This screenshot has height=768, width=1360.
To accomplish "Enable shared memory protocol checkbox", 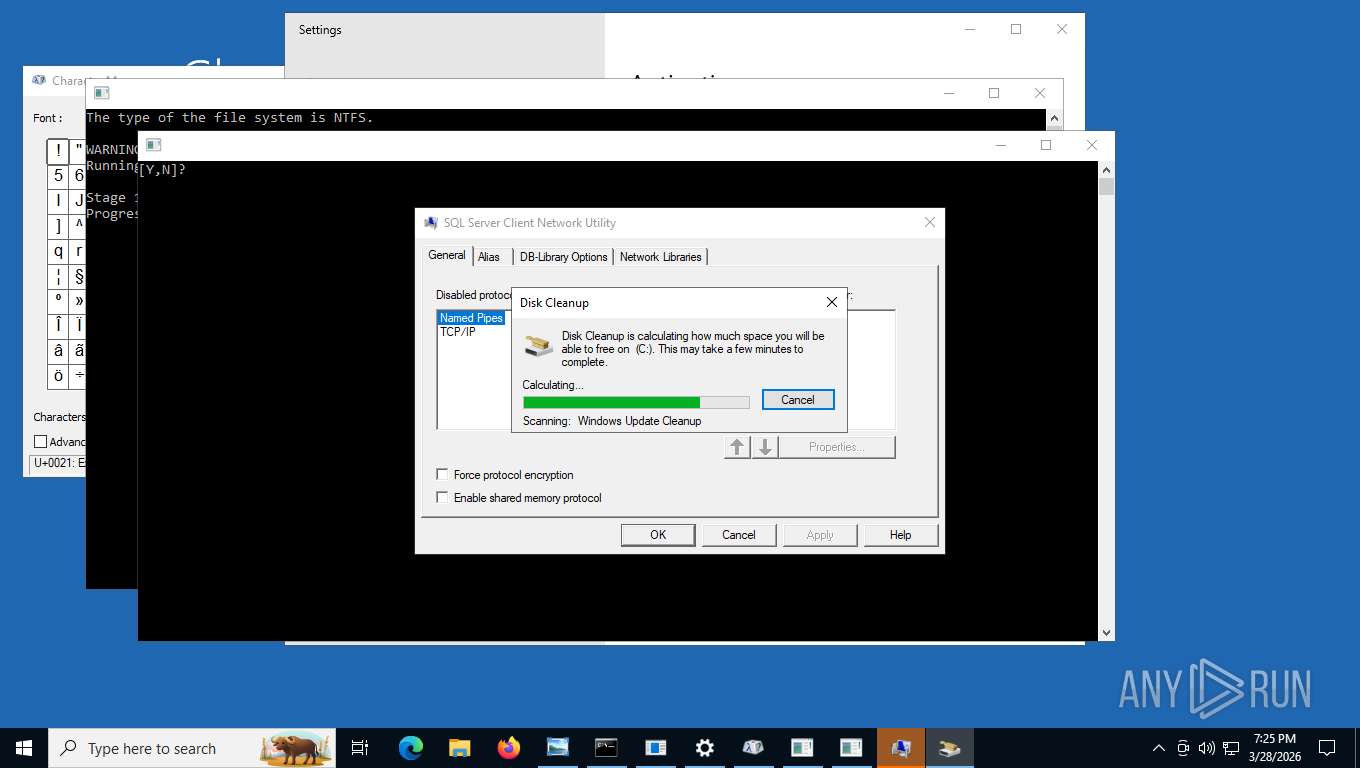I will pyautogui.click(x=442, y=498).
